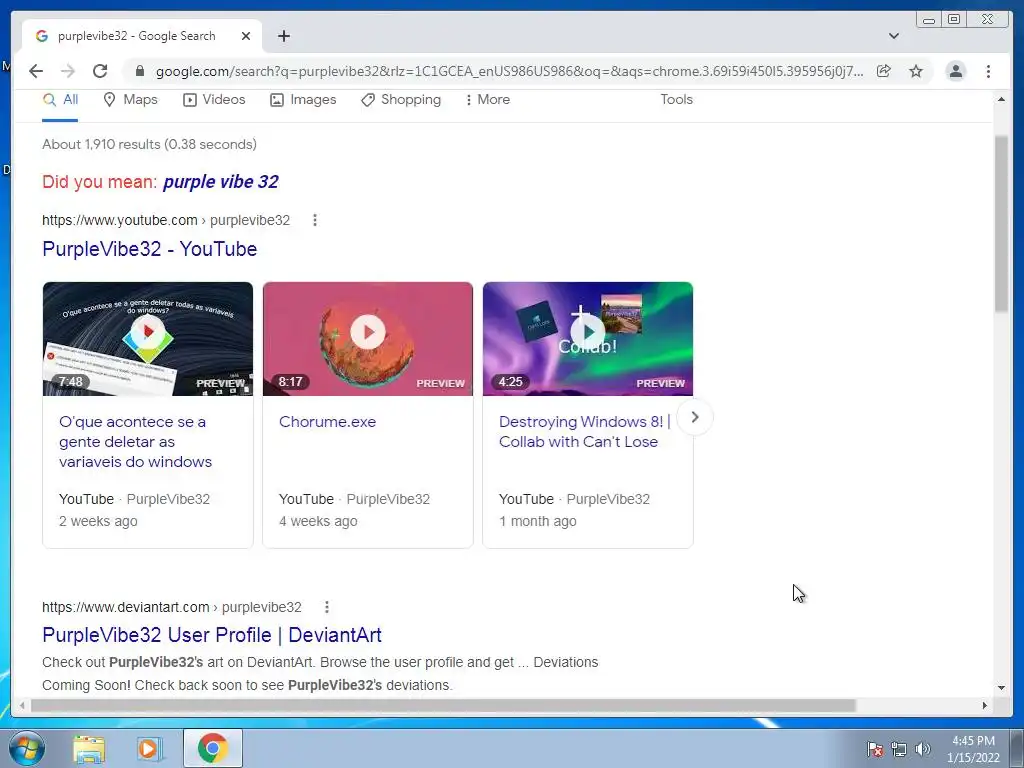The image size is (1024, 768).
Task: Switch to Images results
Action: [x=303, y=100]
